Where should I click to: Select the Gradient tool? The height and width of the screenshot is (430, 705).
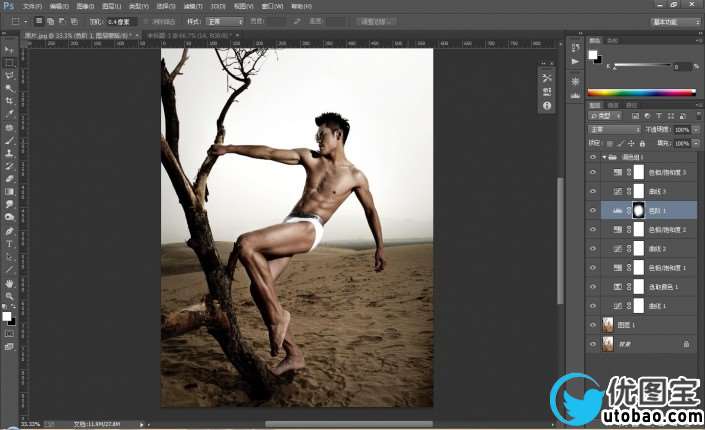pos(9,192)
